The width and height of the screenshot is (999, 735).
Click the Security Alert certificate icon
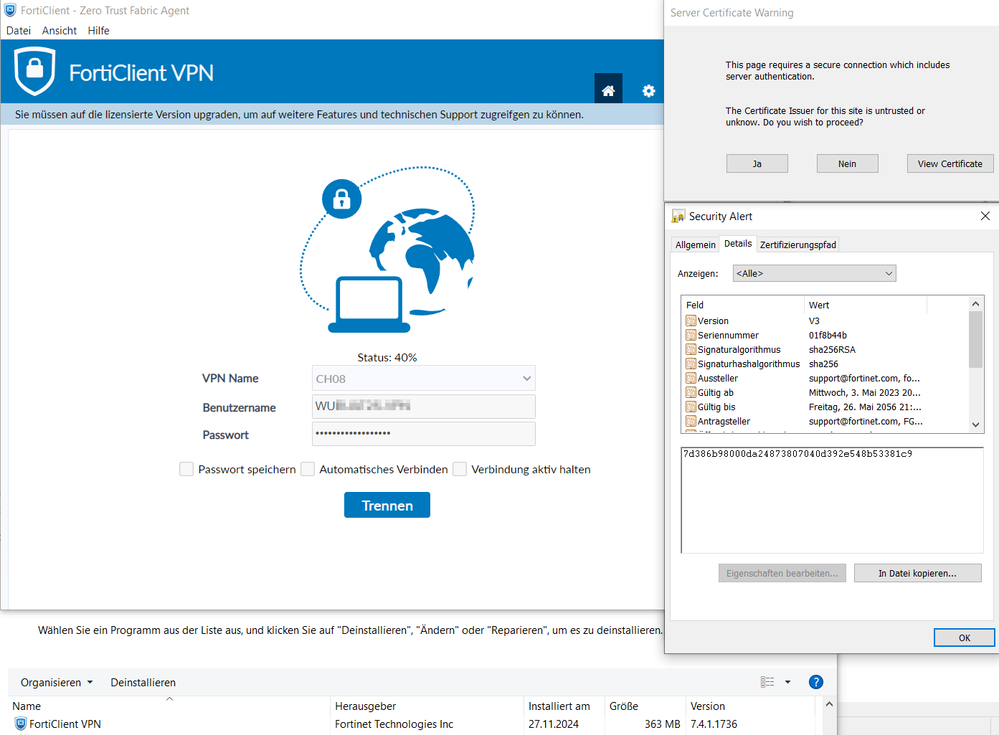tap(678, 217)
